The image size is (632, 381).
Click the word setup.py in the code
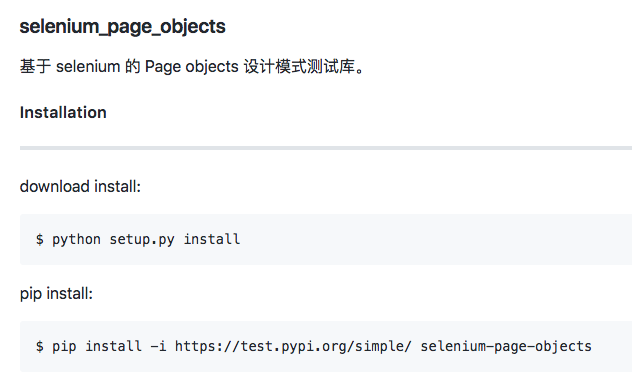[142, 239]
